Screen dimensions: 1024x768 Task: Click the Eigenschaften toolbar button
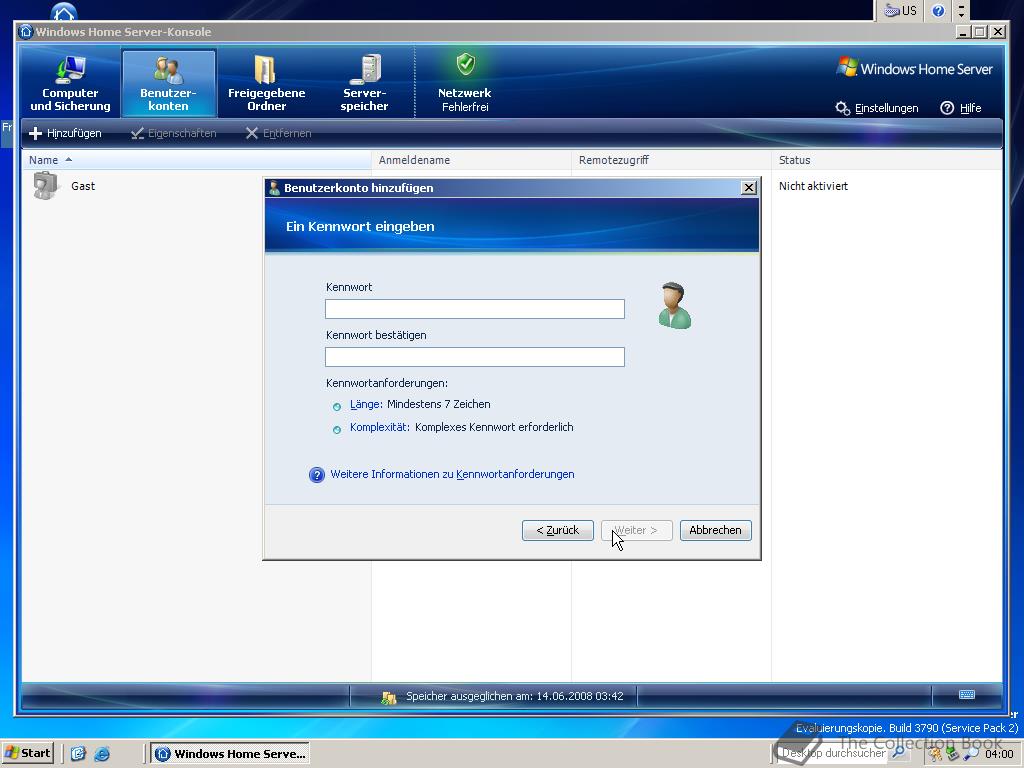[x=174, y=133]
